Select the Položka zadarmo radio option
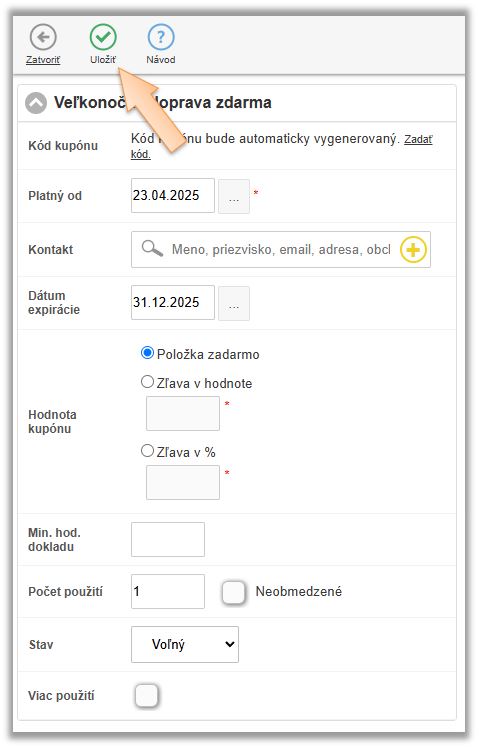 coord(147,353)
